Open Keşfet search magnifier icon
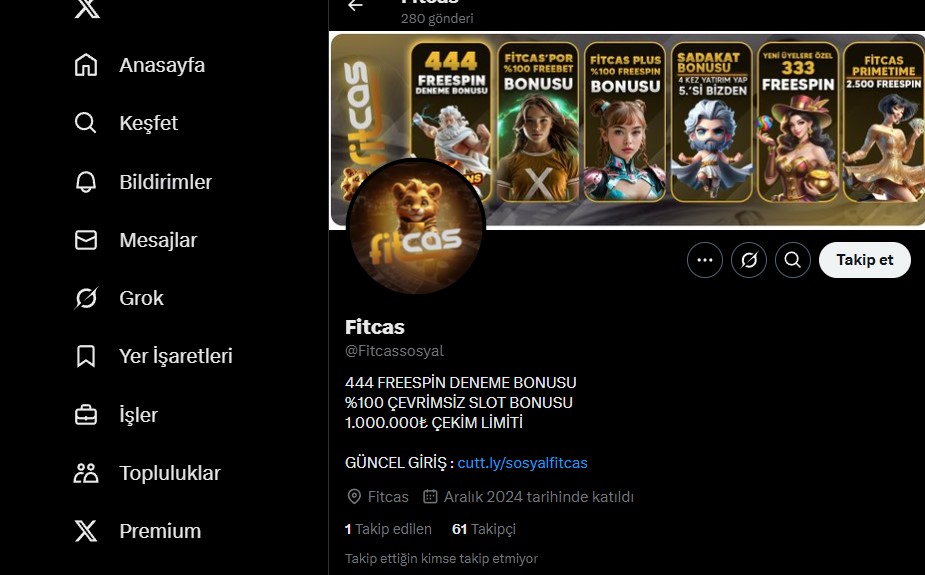Image resolution: width=925 pixels, height=575 pixels. [x=86, y=123]
